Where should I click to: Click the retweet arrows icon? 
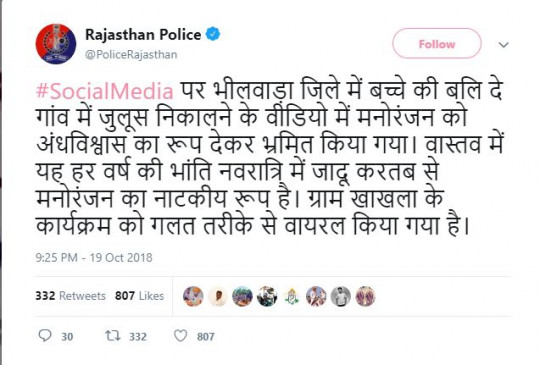click(x=113, y=335)
